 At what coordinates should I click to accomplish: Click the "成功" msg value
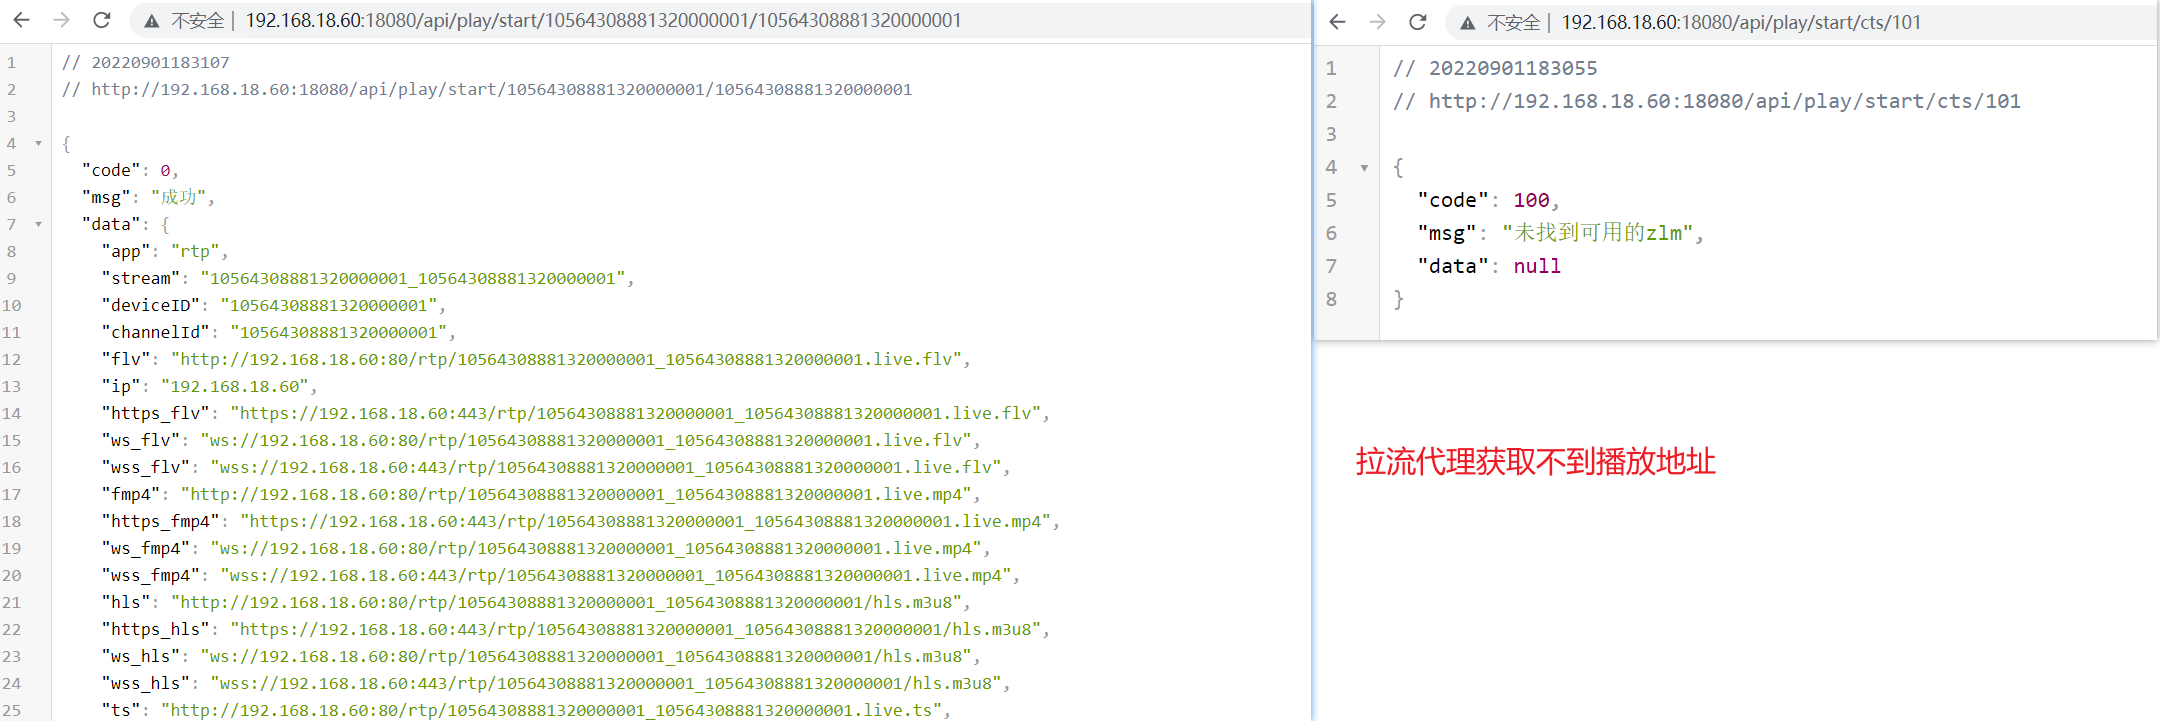[178, 197]
